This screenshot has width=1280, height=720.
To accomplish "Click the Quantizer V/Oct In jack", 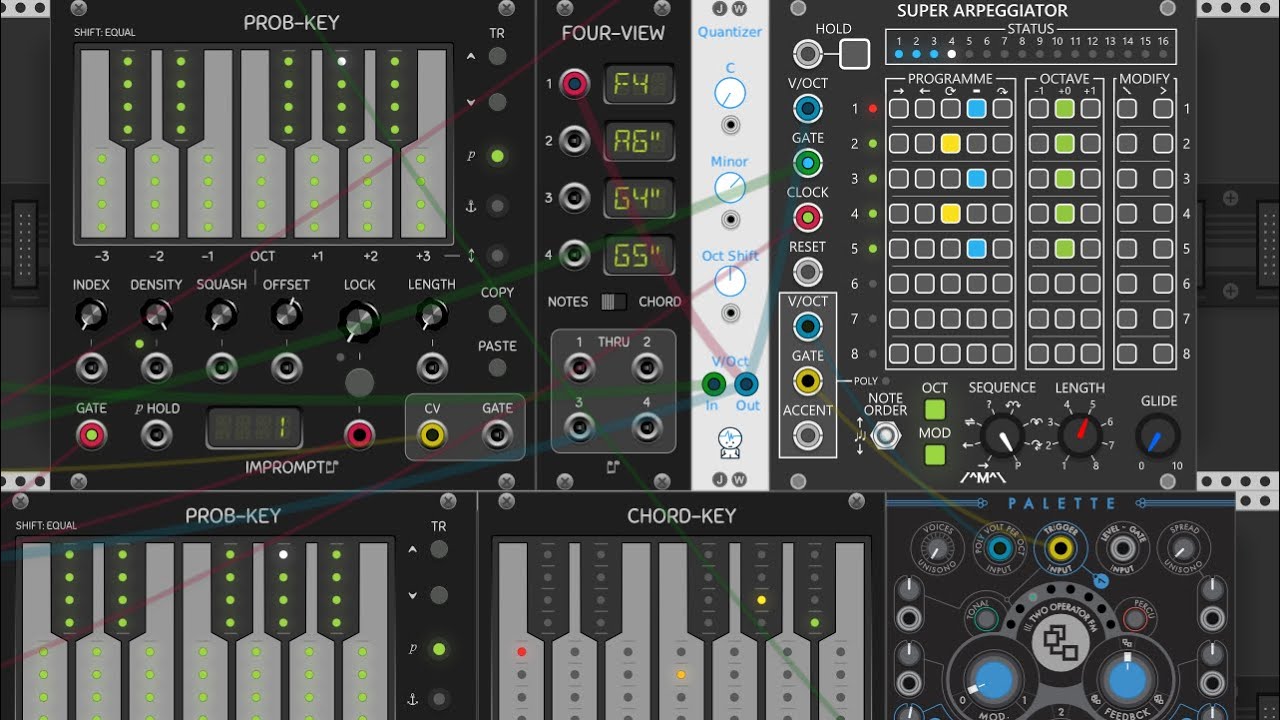I will (713, 384).
